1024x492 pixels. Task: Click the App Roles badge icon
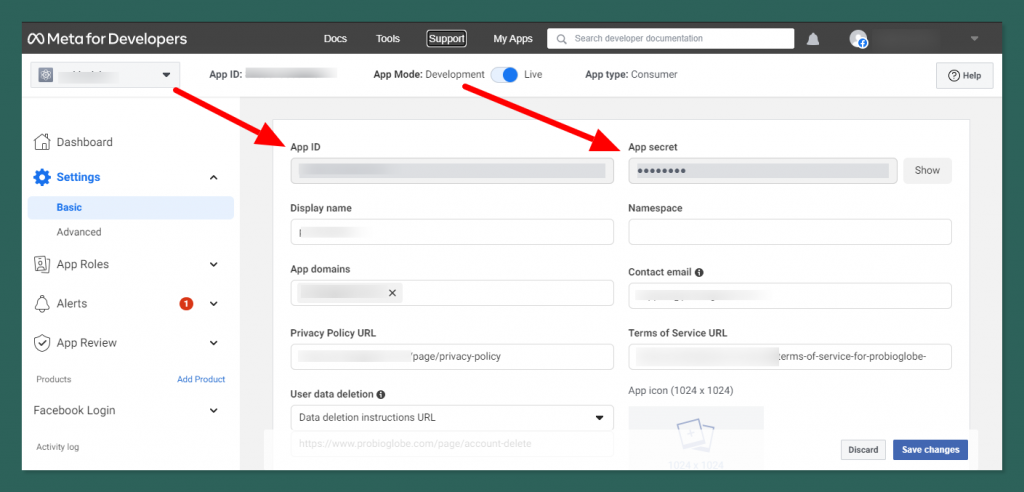[42, 264]
